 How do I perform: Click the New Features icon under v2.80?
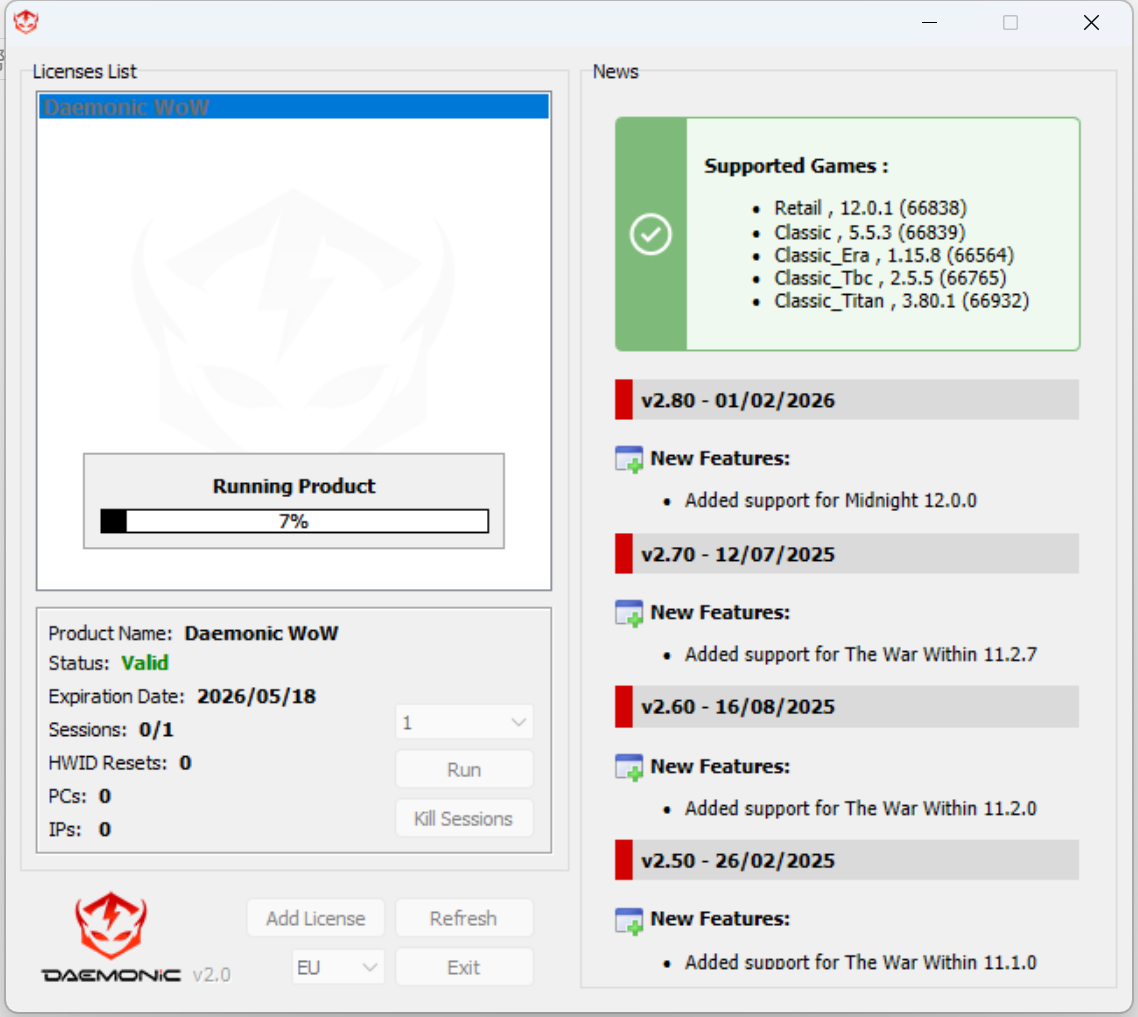click(629, 459)
